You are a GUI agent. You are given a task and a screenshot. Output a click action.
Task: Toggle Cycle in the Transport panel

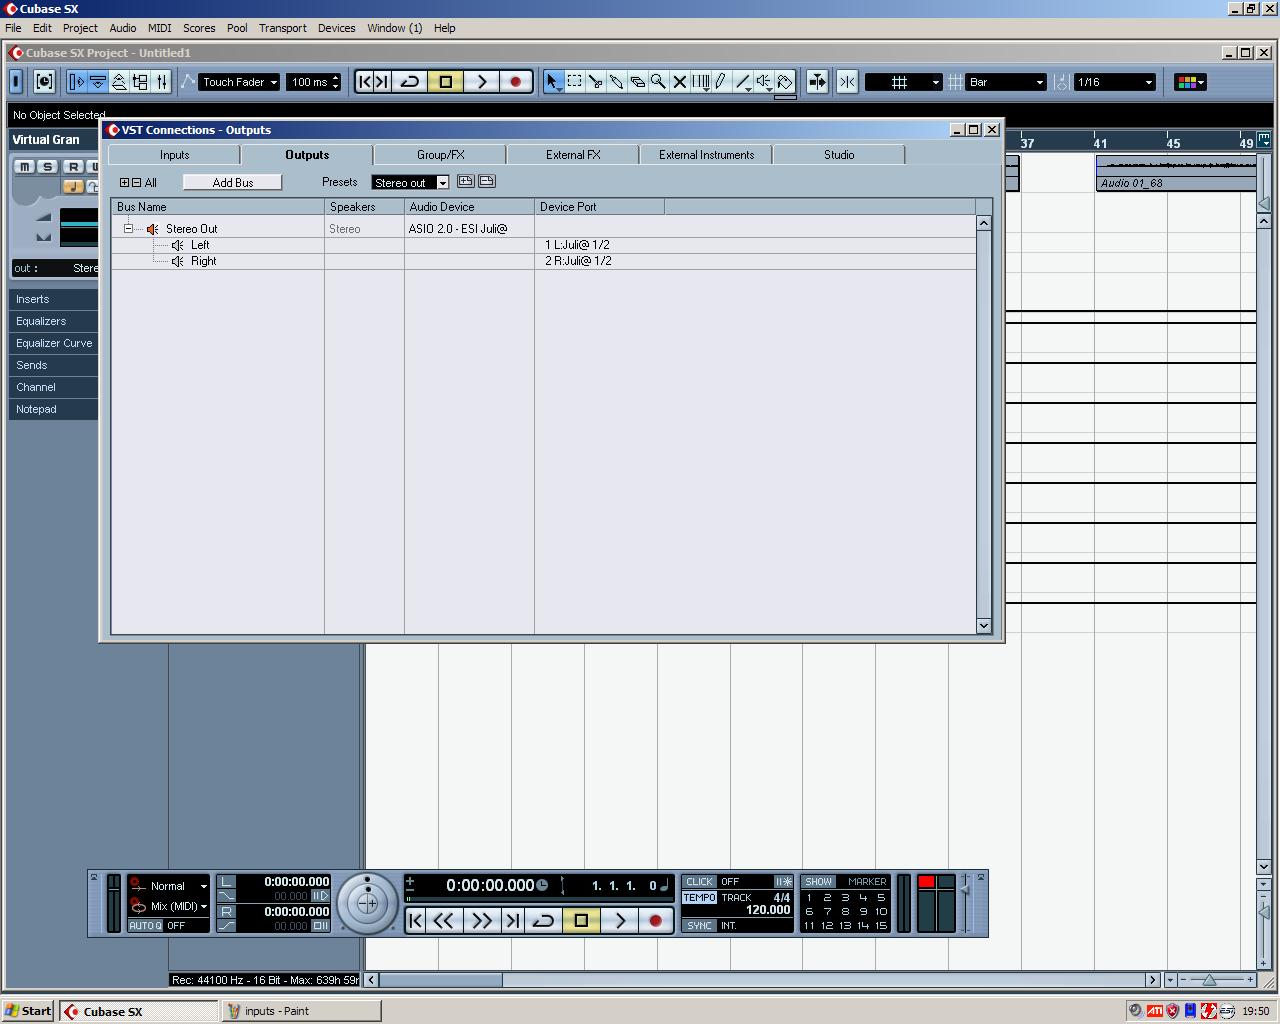pos(544,920)
